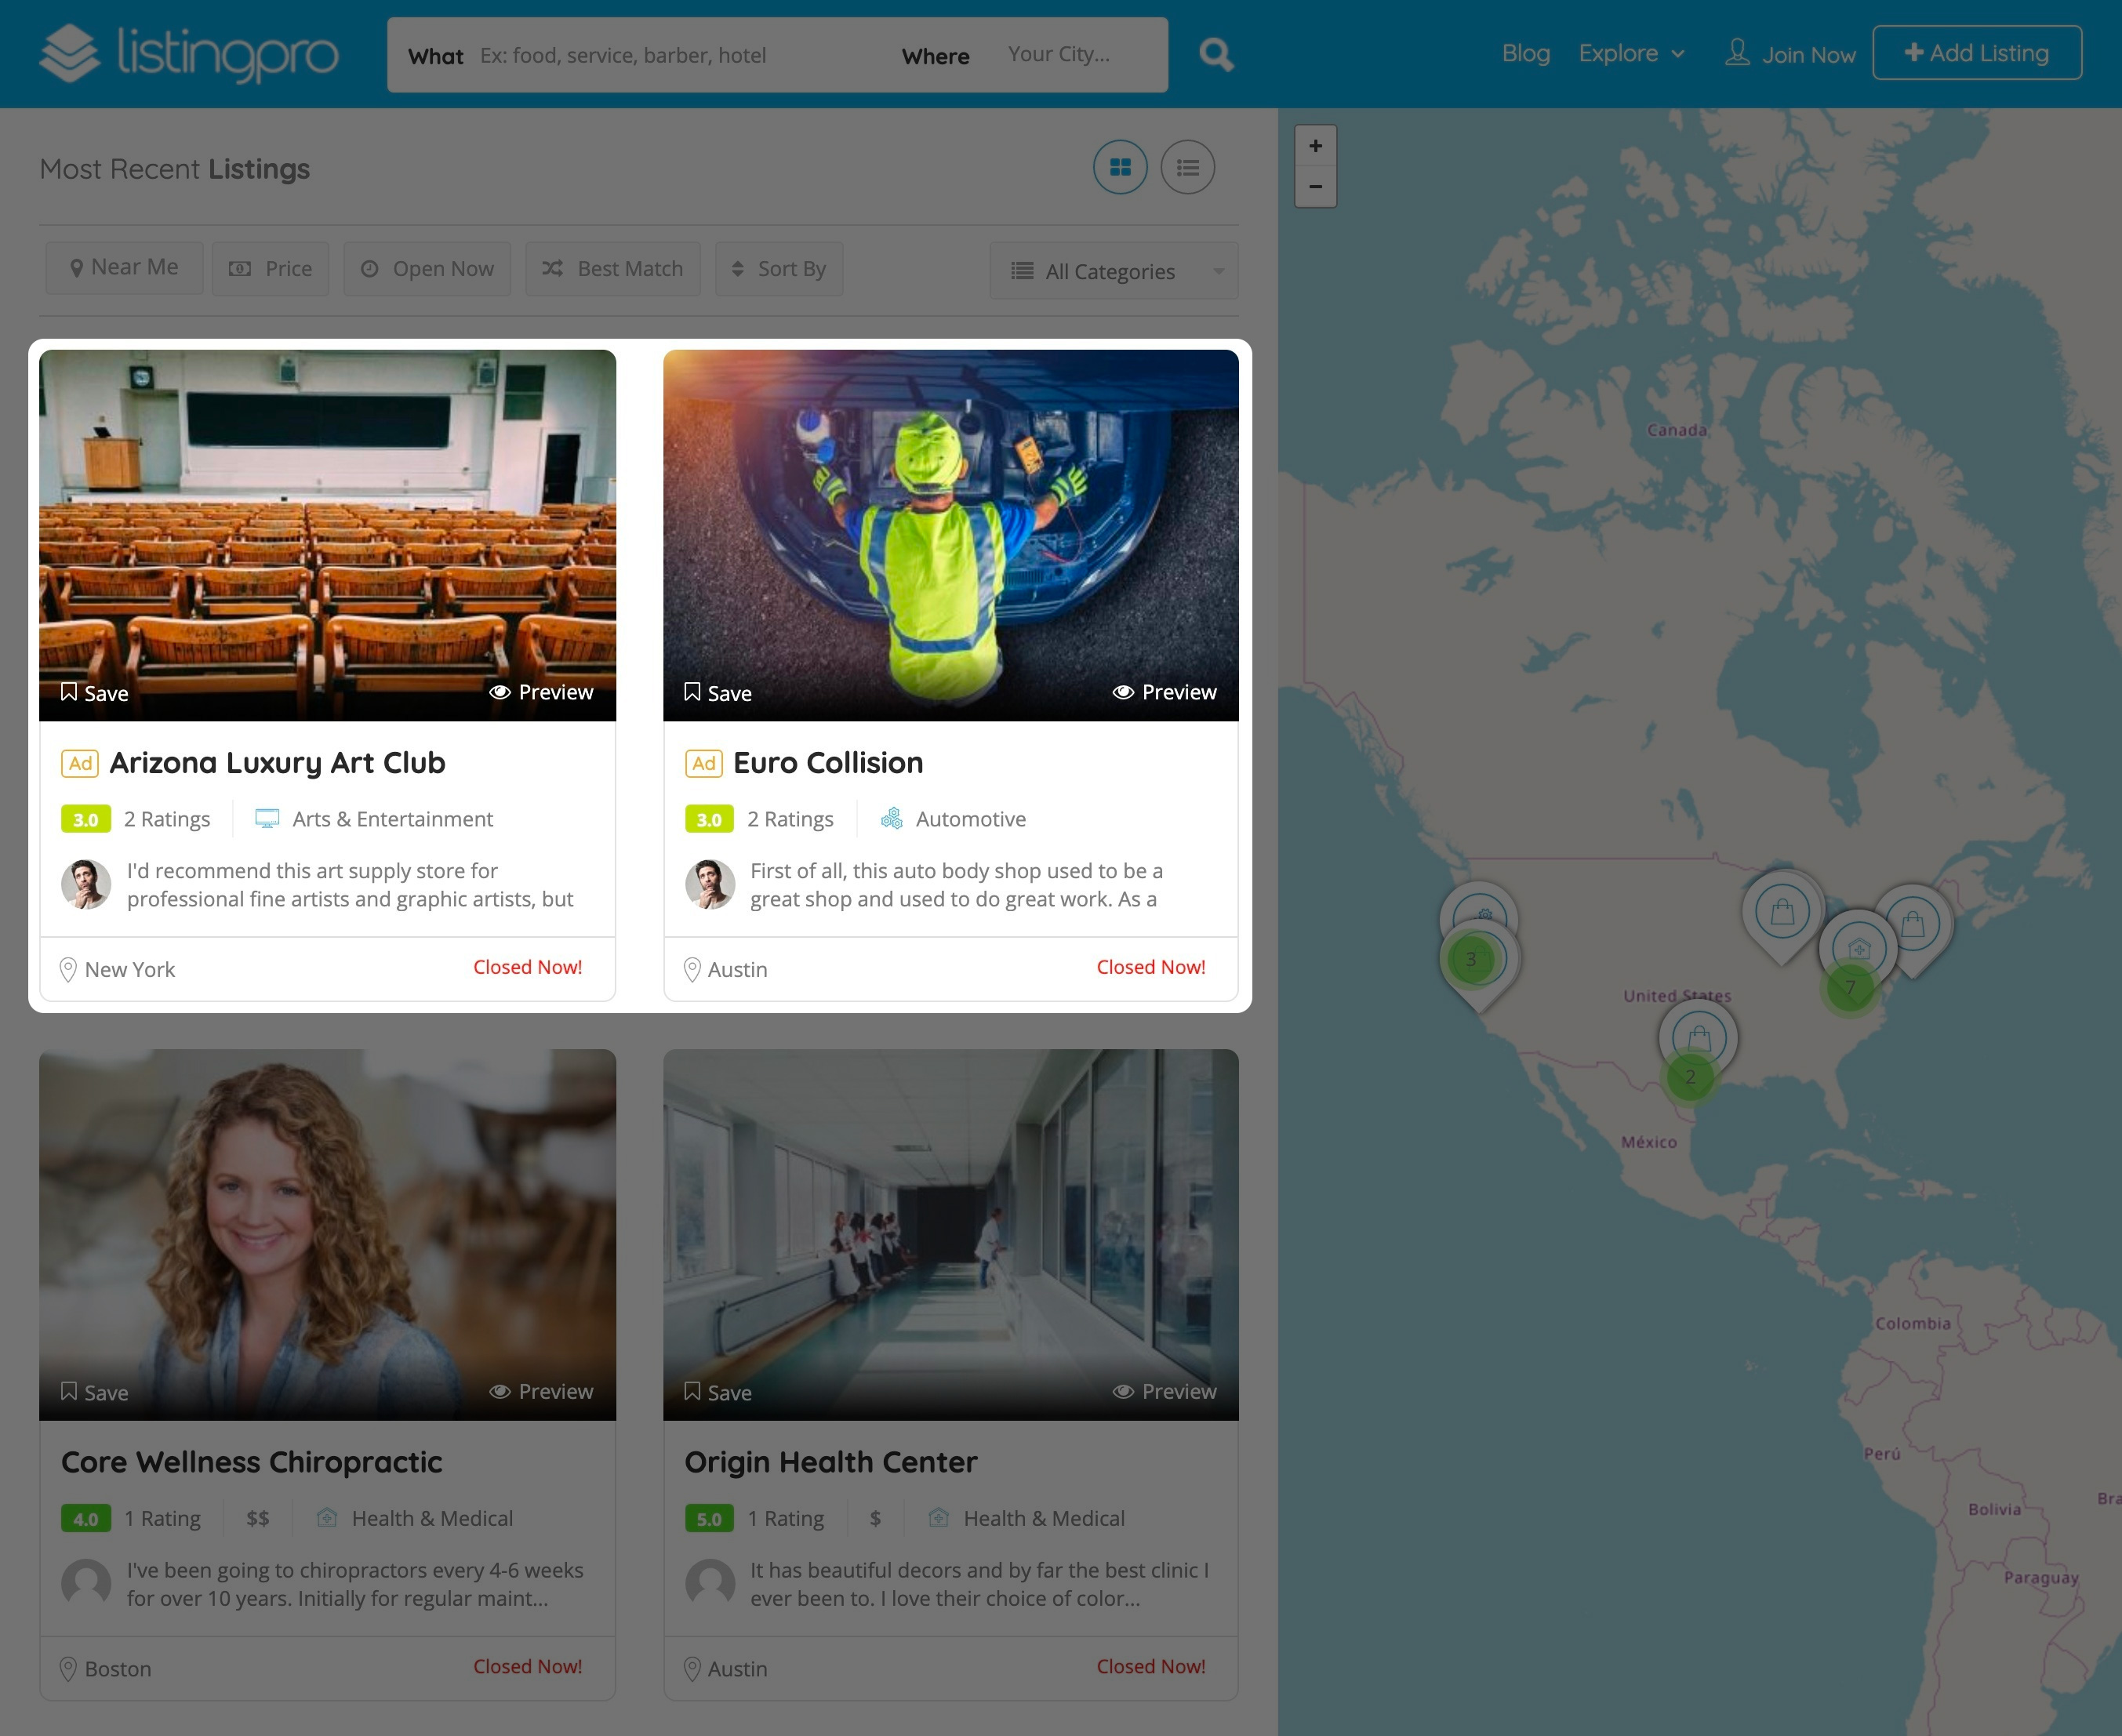This screenshot has height=1736, width=2122.
Task: Zoom out on the map
Action: pos(1315,187)
